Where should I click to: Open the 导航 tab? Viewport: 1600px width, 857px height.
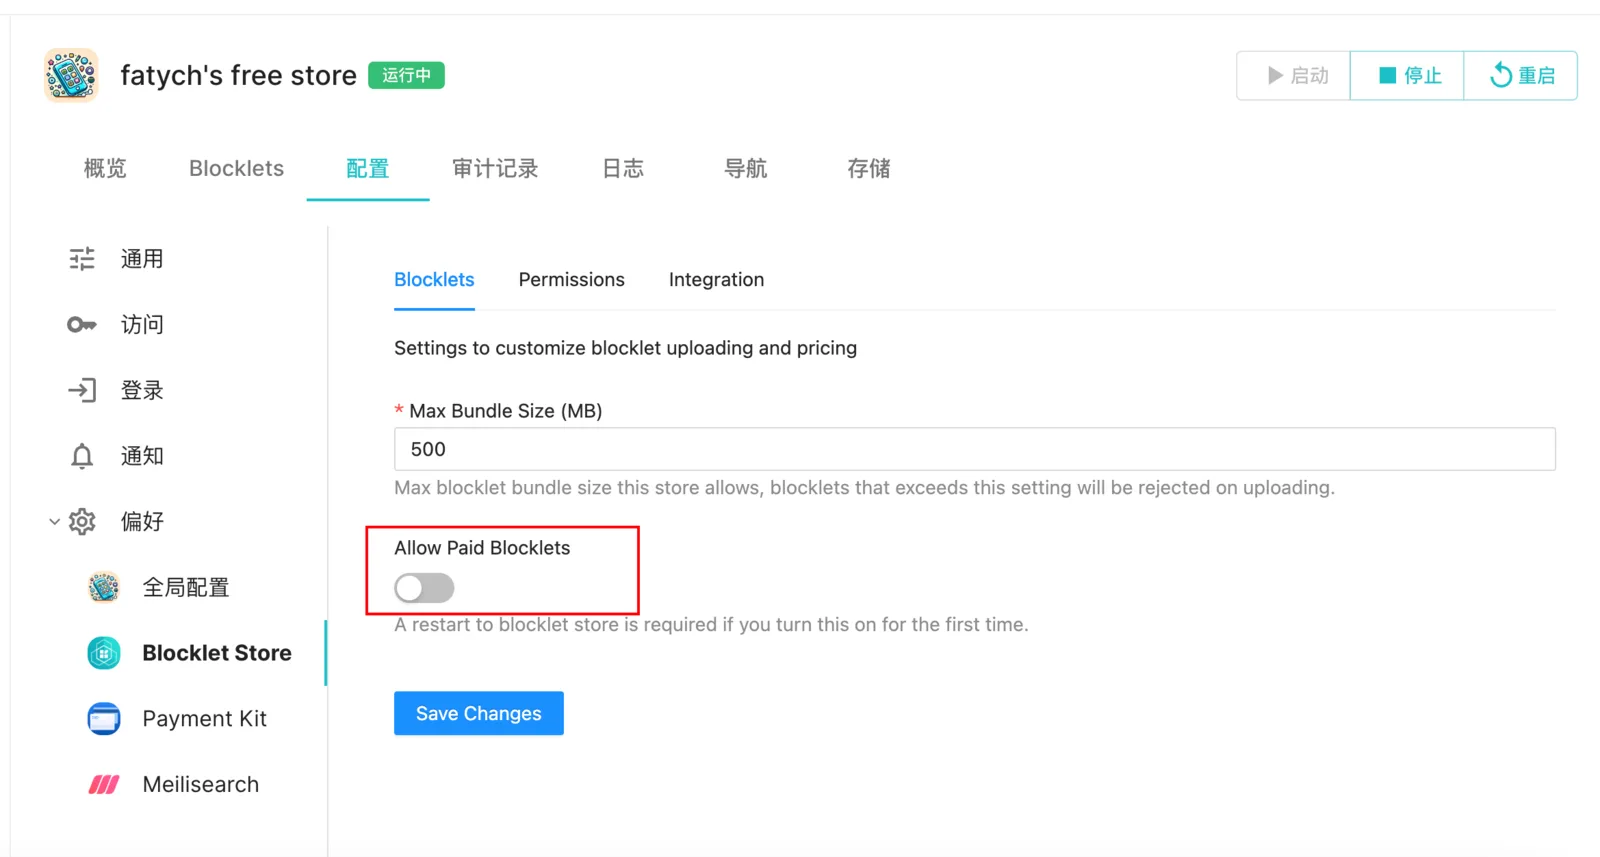point(746,168)
